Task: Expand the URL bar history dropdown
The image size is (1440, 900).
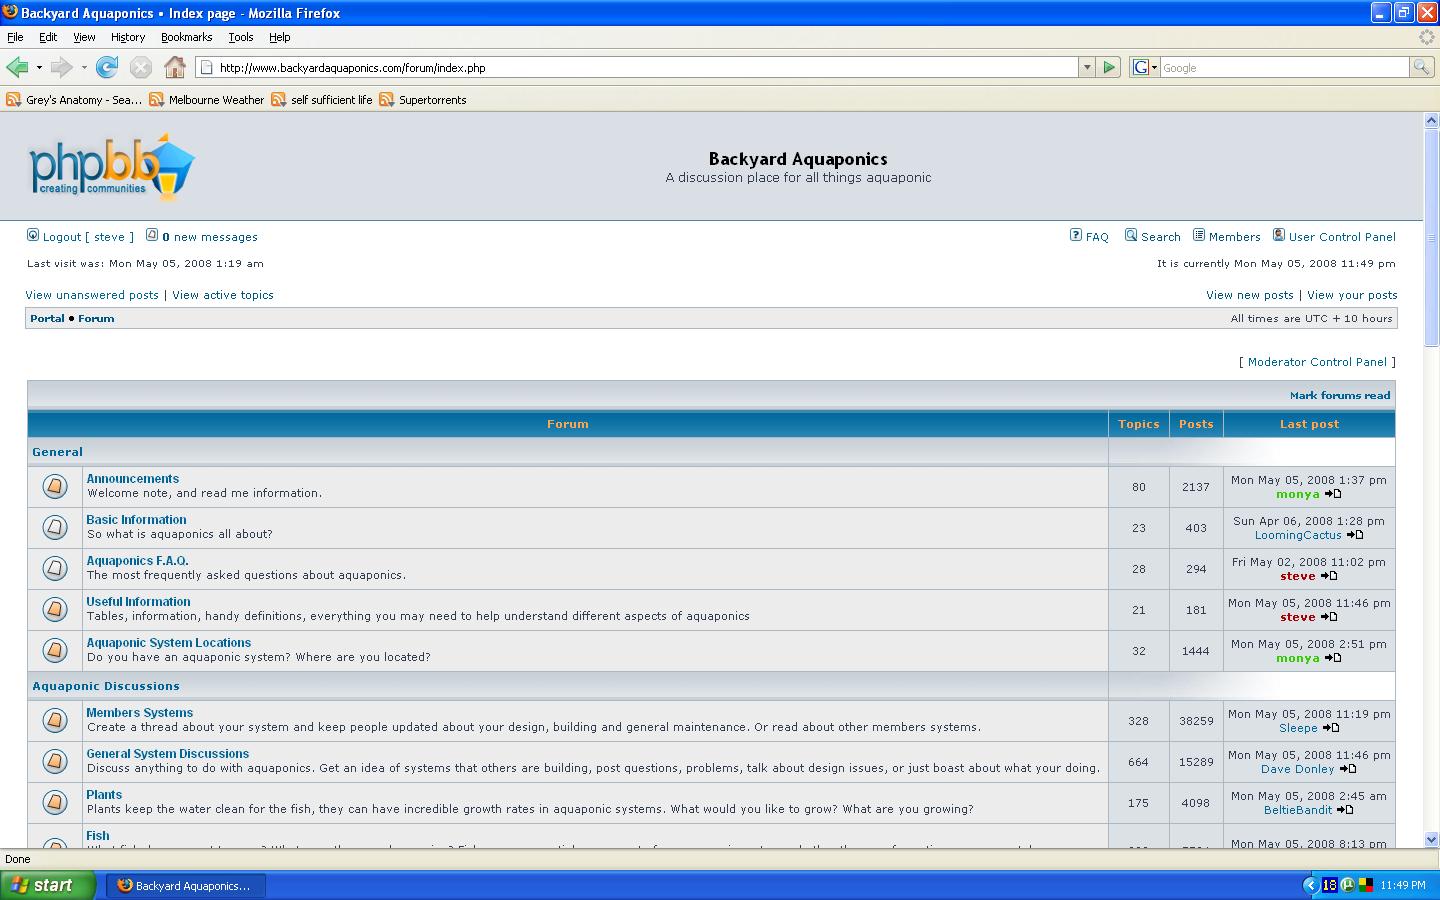Action: (1087, 67)
